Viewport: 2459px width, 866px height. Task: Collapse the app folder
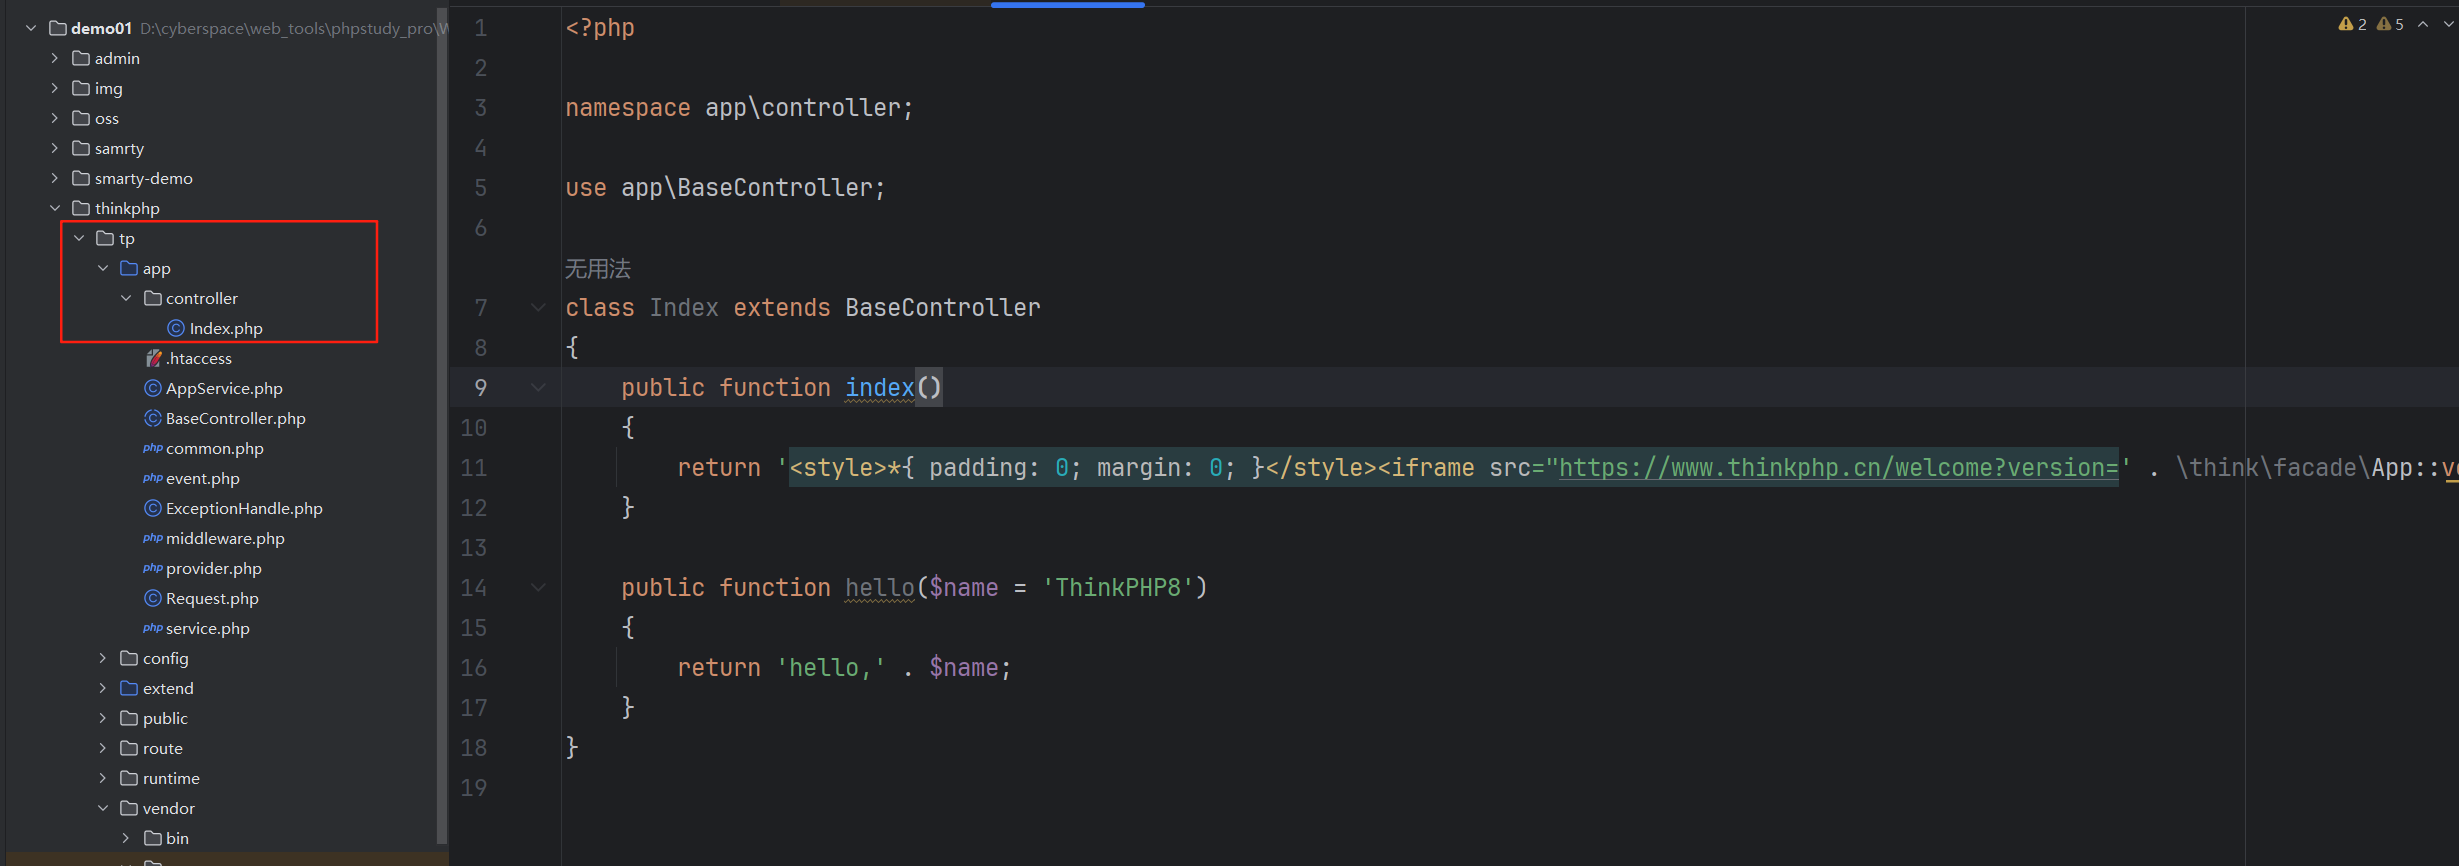(x=103, y=268)
